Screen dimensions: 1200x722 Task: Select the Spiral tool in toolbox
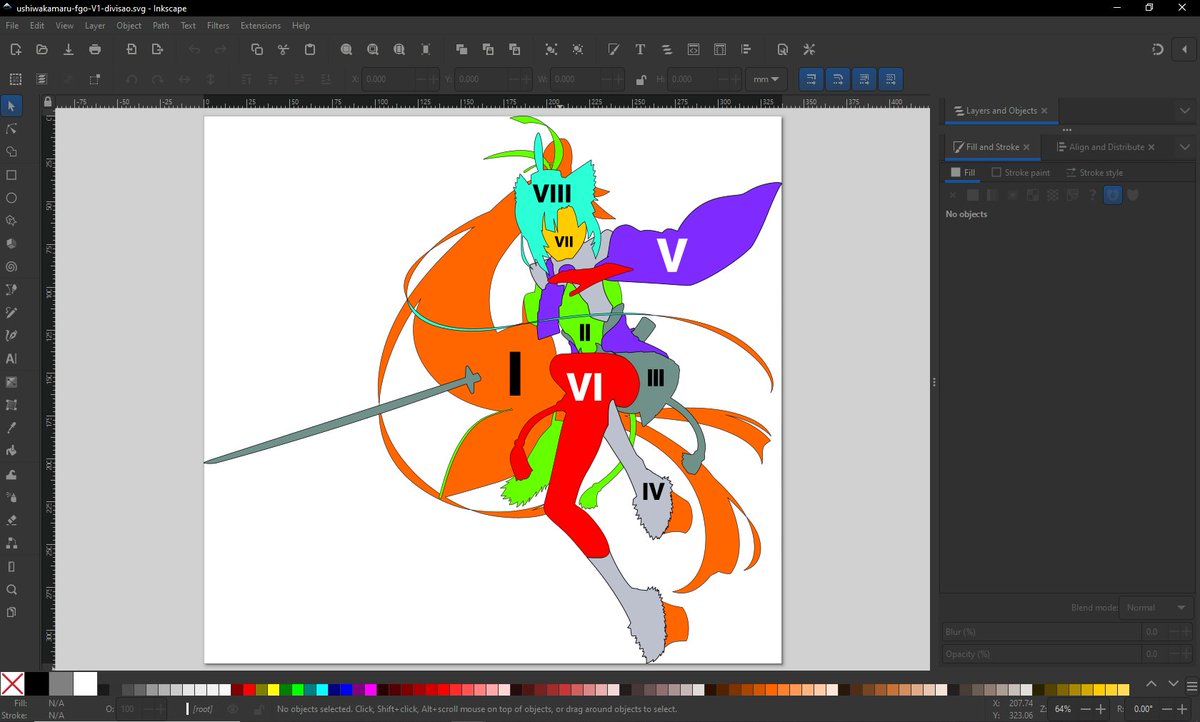pos(12,267)
